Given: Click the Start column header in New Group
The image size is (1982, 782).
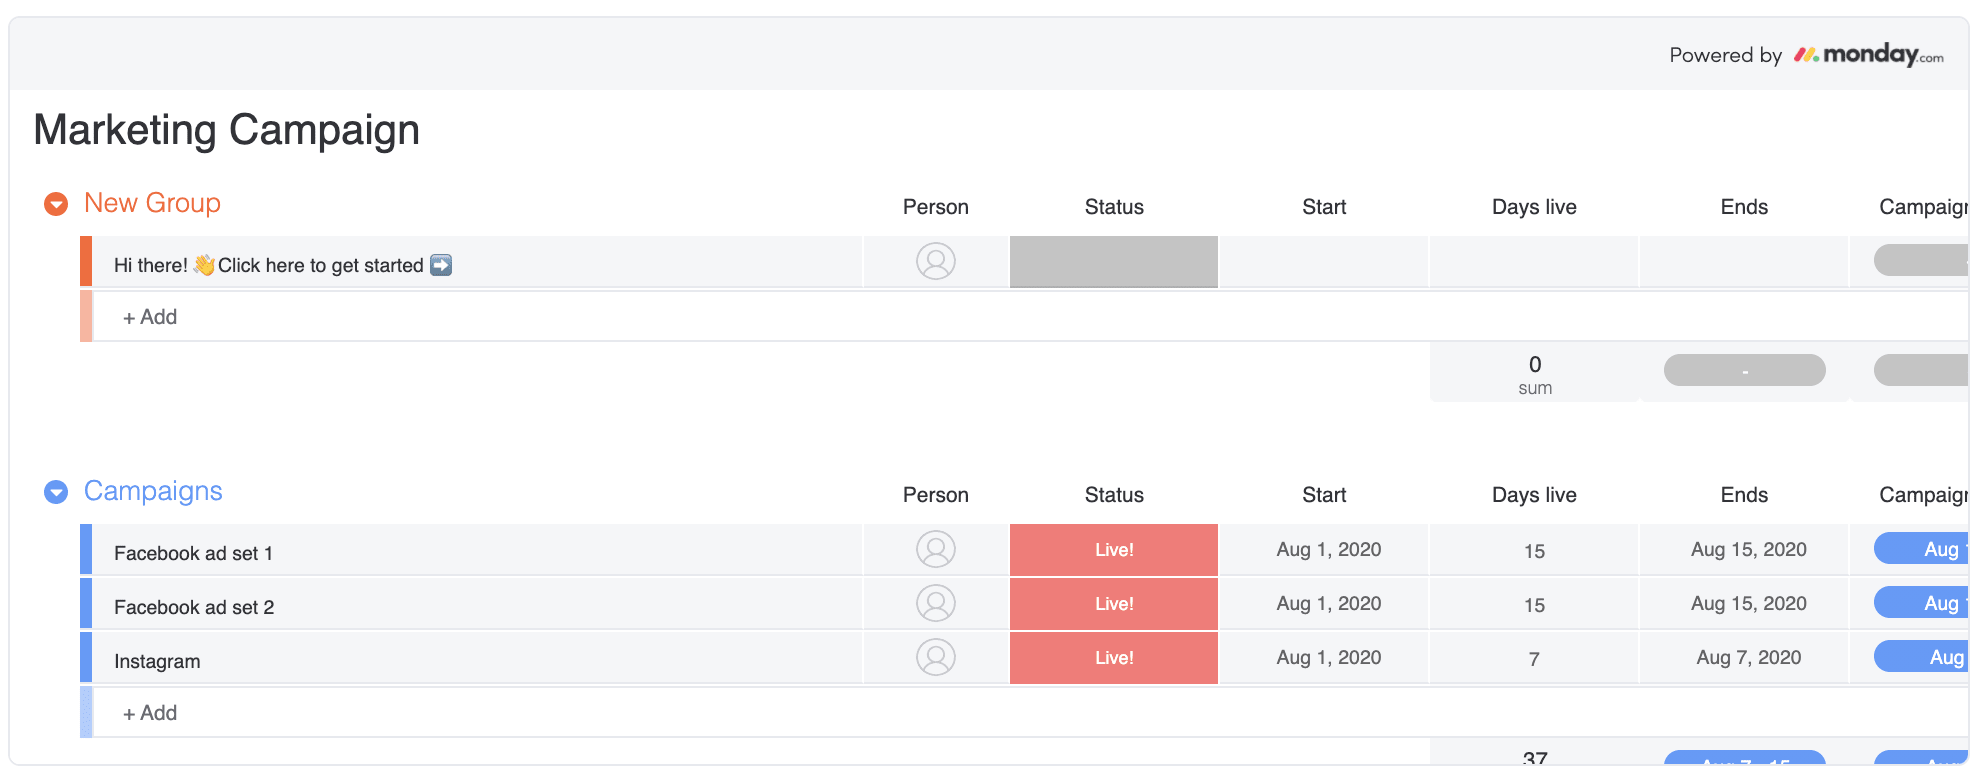Looking at the screenshot, I should pyautogui.click(x=1324, y=207).
